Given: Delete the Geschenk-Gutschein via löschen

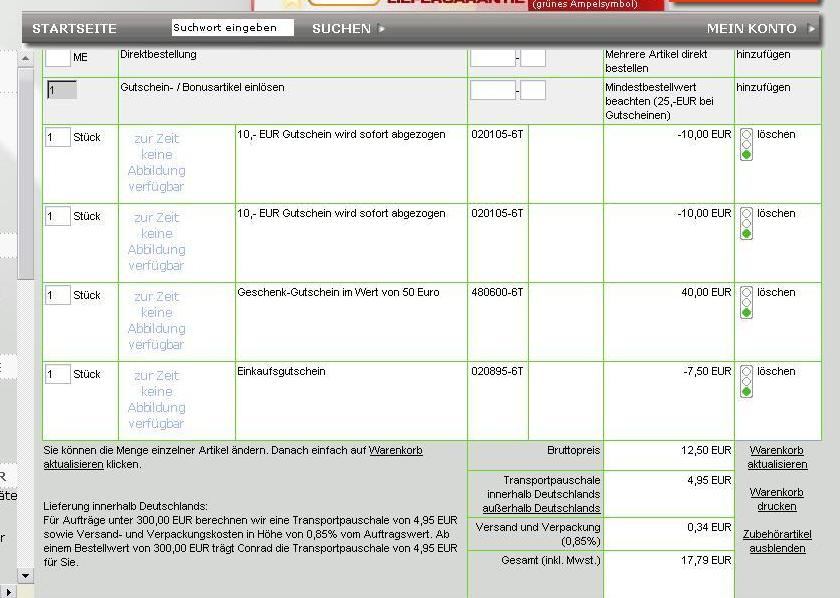Looking at the screenshot, I should coord(776,293).
